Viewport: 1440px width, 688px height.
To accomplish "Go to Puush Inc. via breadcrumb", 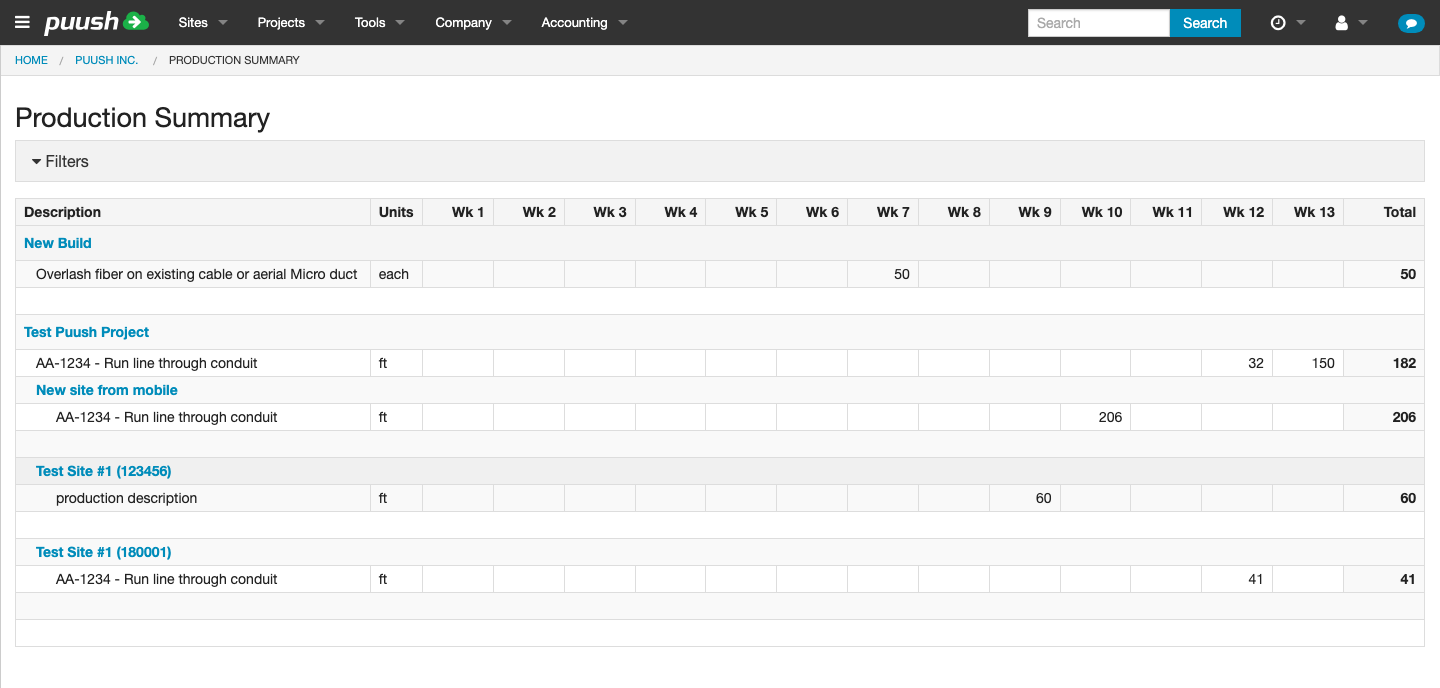I will [x=106, y=60].
